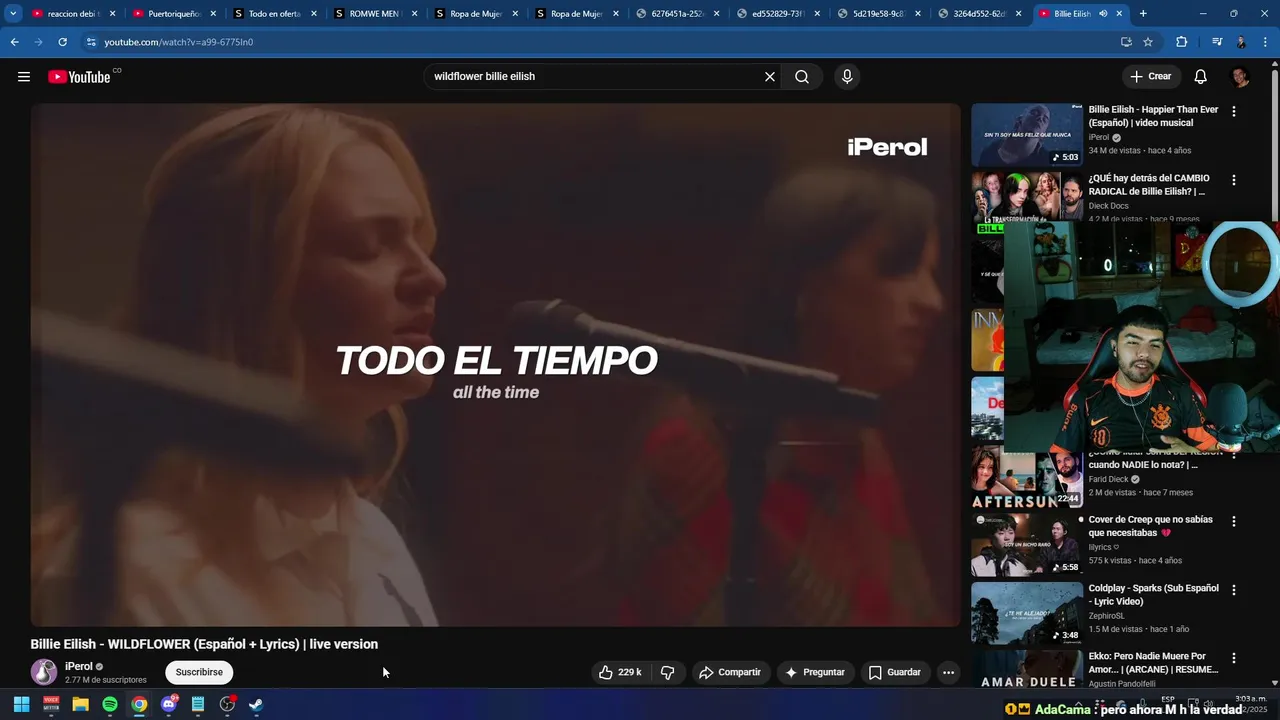Open options for Ekko ARCANE video
The image size is (1280, 720).
pos(1234,658)
